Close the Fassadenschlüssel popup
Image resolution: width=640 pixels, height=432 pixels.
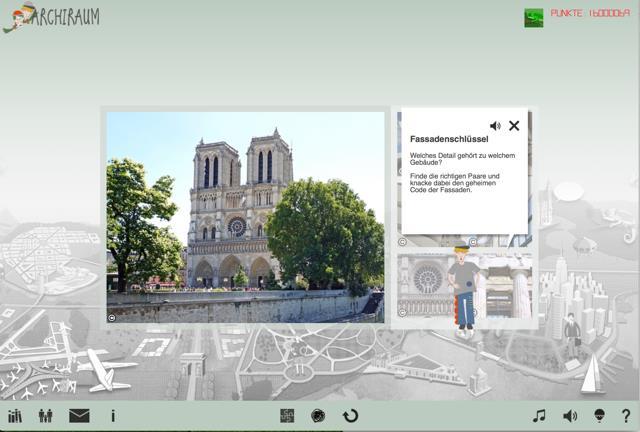(514, 126)
